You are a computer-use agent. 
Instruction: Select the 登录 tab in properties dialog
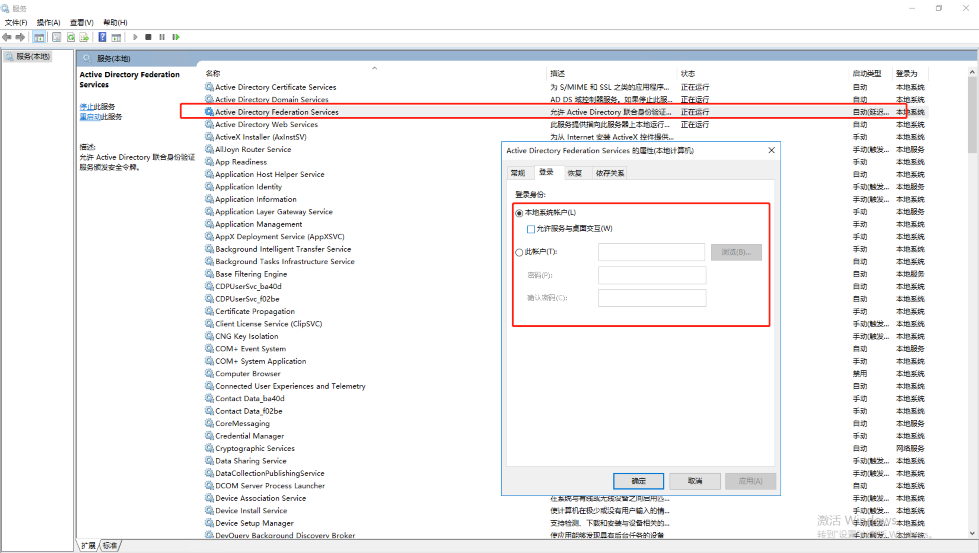click(546, 172)
